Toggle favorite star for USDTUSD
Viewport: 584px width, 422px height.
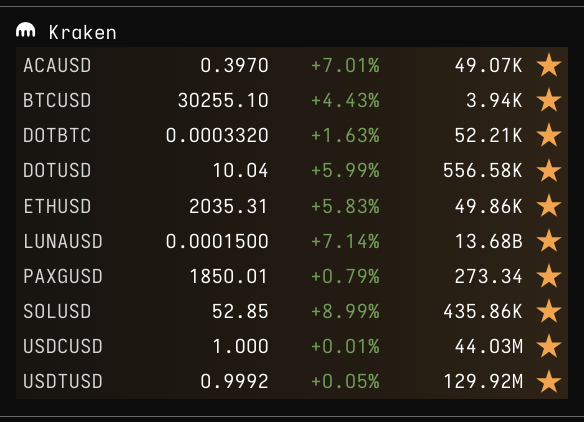tap(549, 381)
